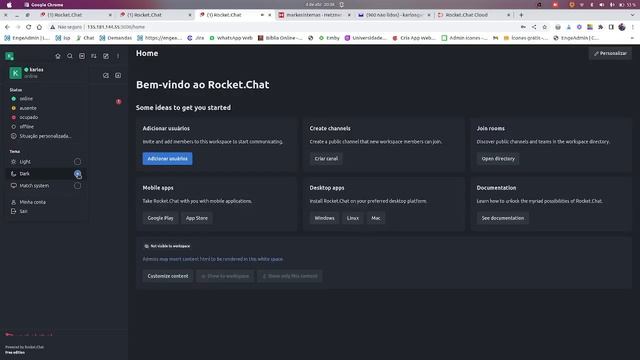
Task: Click the Mac desktop app button
Action: pyautogui.click(x=376, y=218)
